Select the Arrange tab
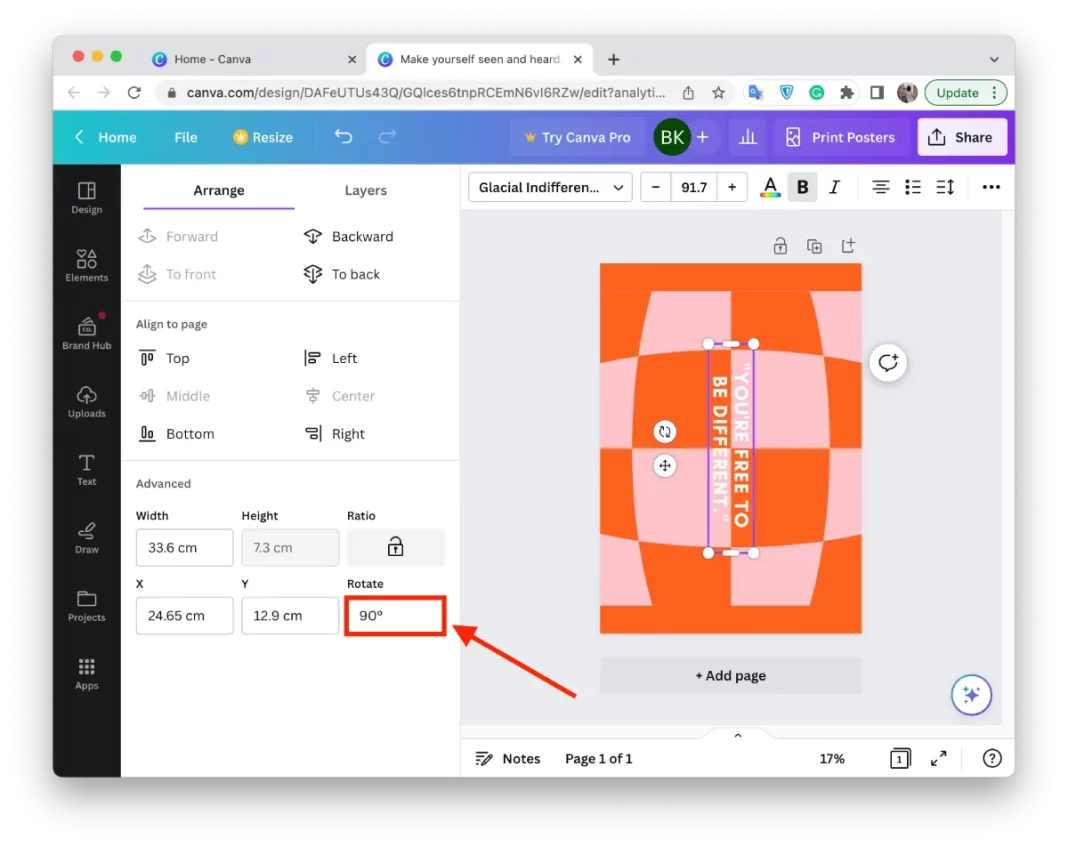 pyautogui.click(x=219, y=191)
